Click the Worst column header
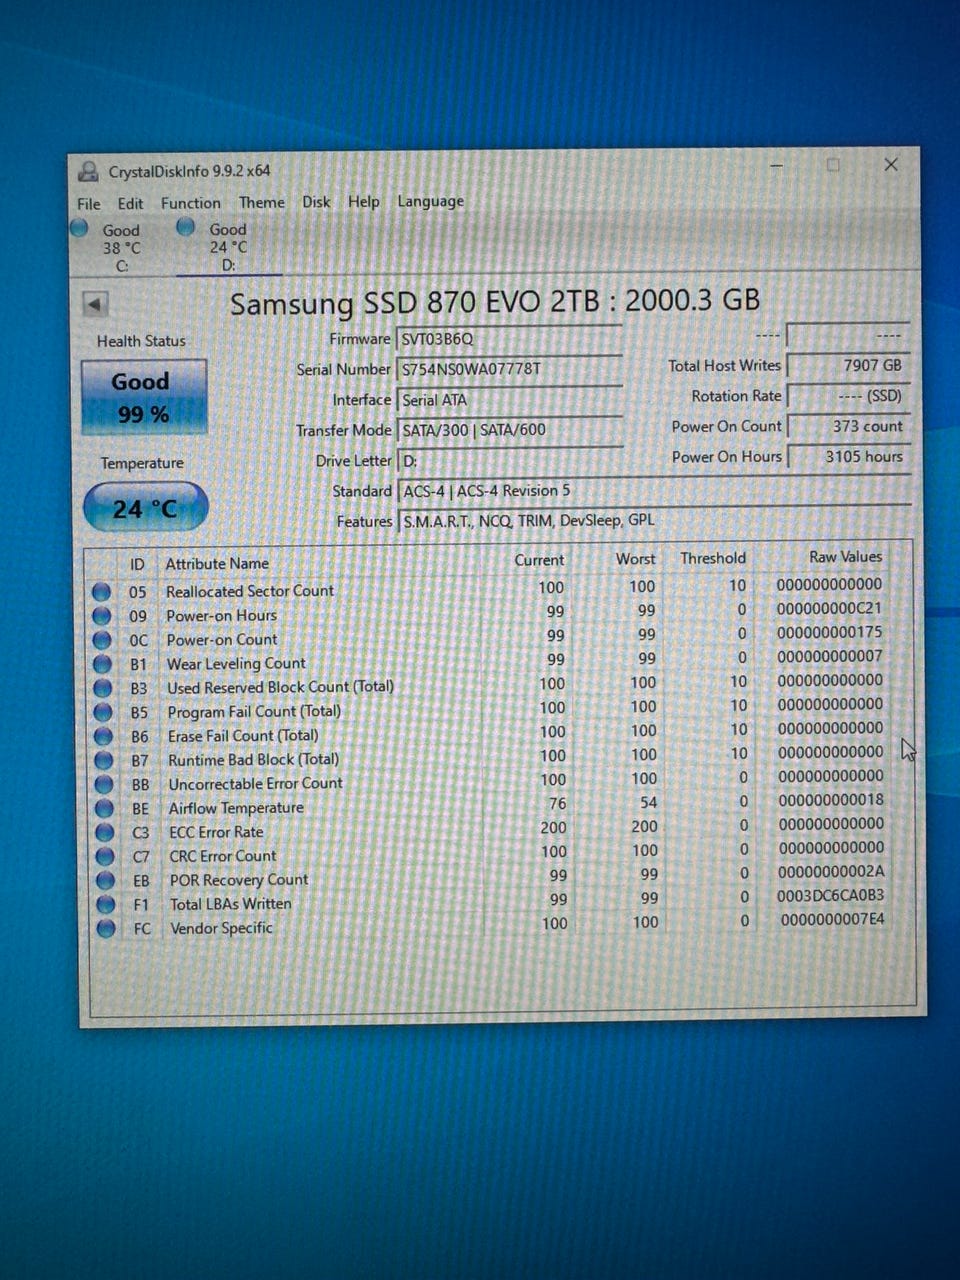Image resolution: width=960 pixels, height=1280 pixels. click(636, 559)
